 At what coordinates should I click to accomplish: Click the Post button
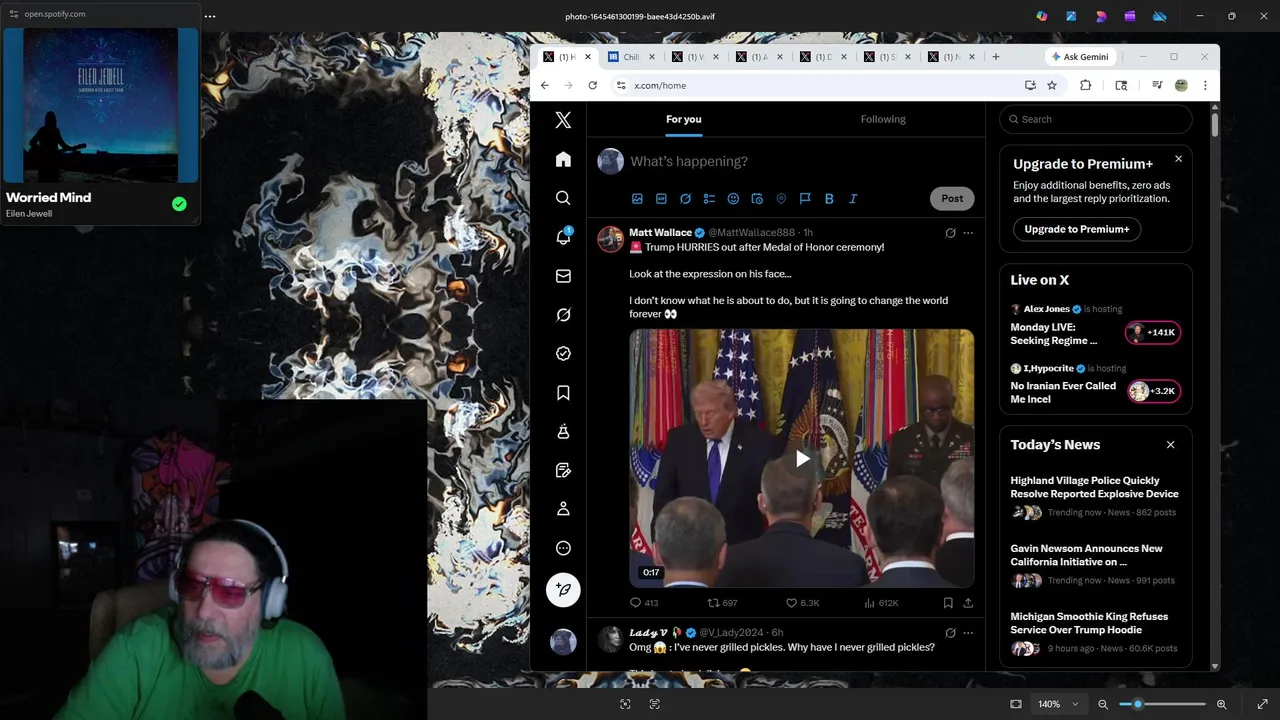pos(952,198)
